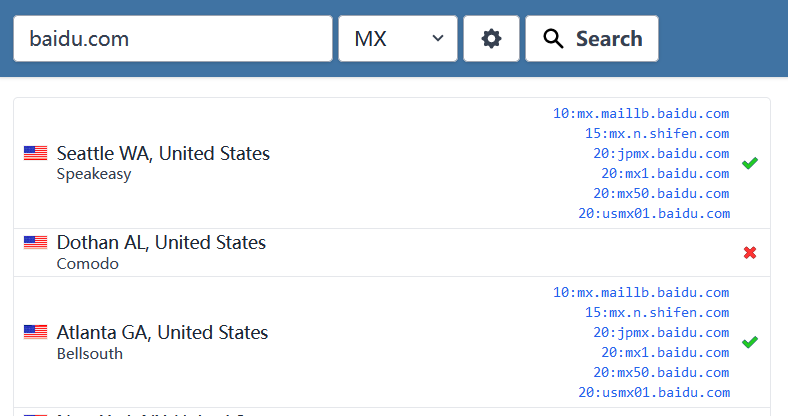Open 10:mx.maillb.baidu.com link in Atlanta row
This screenshot has width=788, height=416.
coord(641,292)
